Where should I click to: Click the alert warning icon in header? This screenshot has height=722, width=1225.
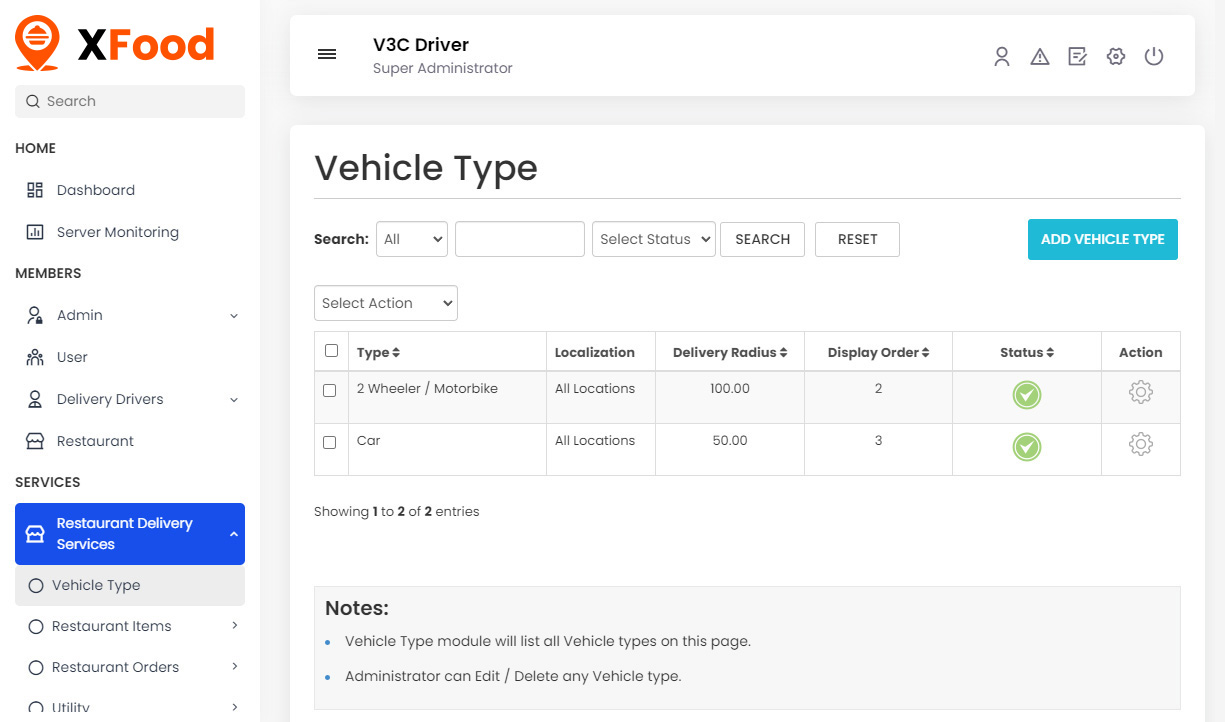click(x=1040, y=57)
